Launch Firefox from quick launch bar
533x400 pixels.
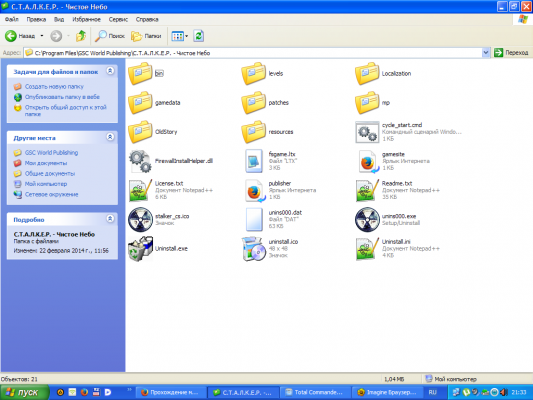[x=84, y=392]
